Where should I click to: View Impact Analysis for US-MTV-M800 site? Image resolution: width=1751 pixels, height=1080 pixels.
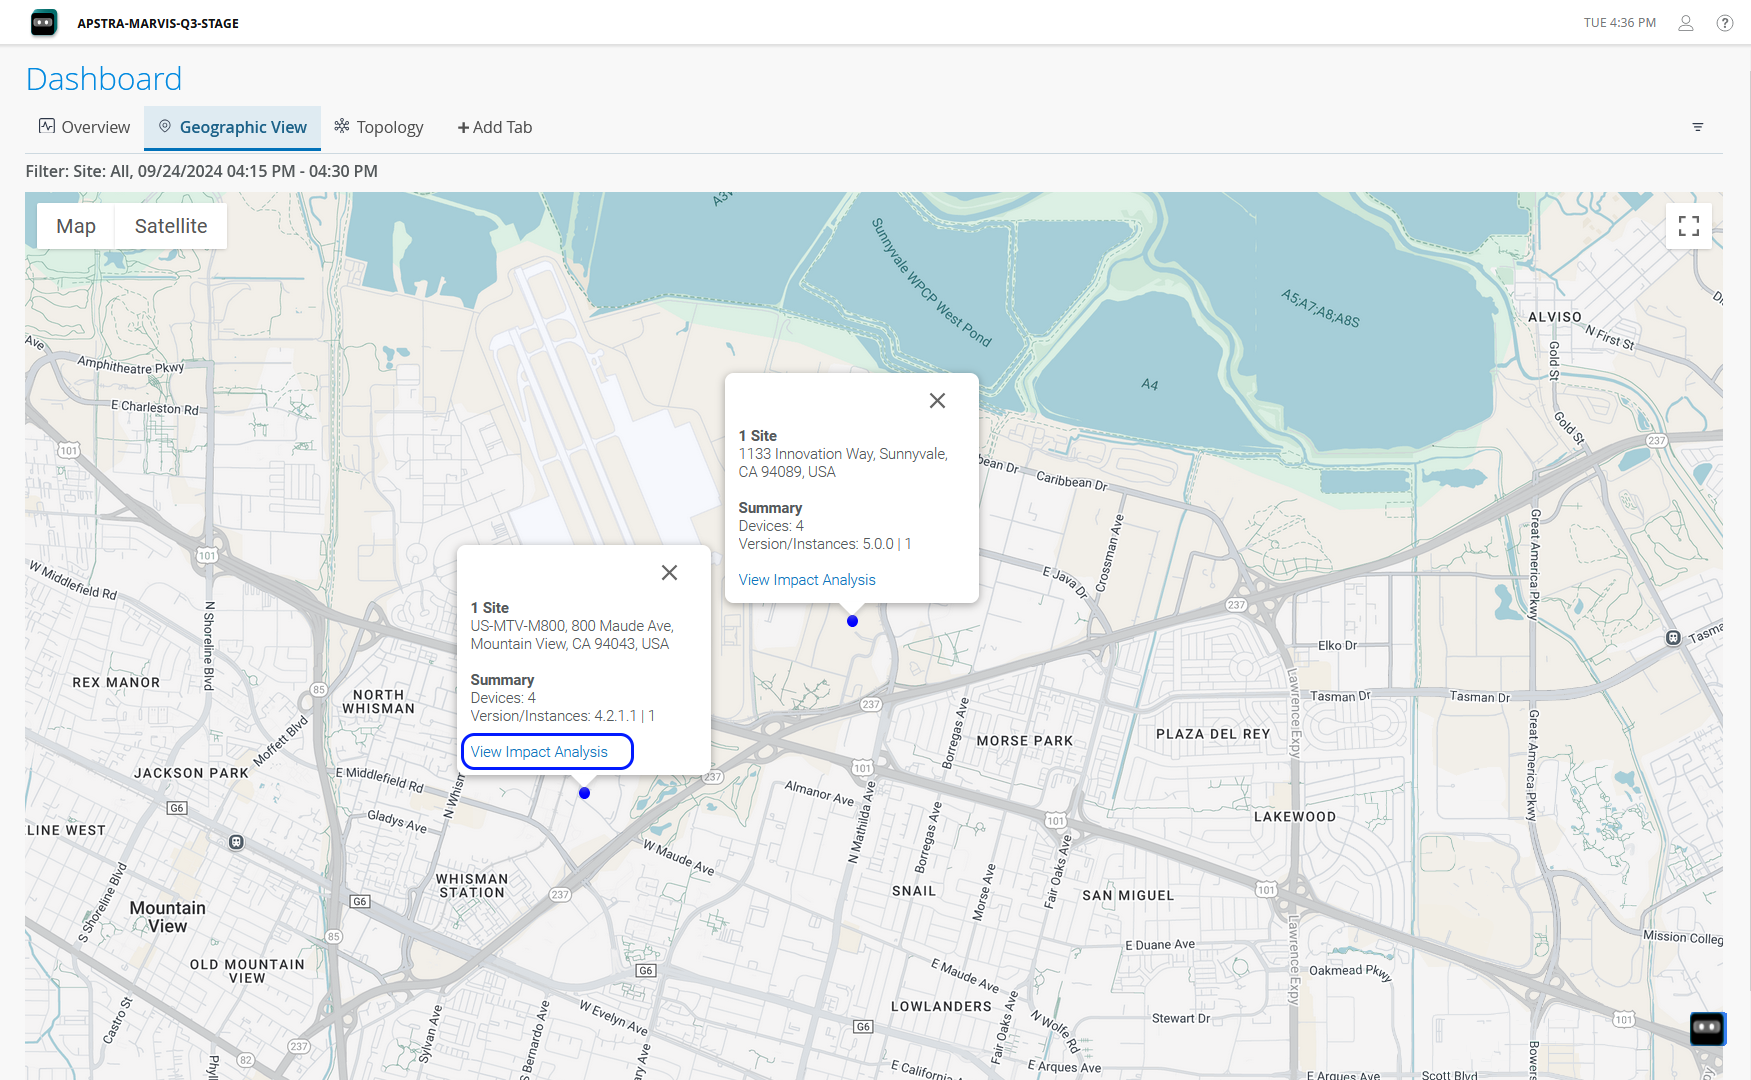tap(539, 752)
